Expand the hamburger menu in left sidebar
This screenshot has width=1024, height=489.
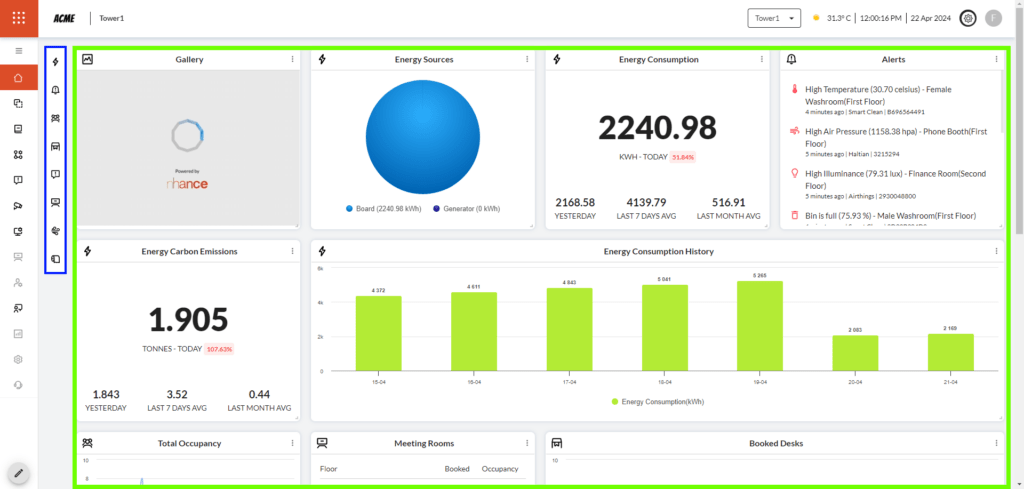coord(18,50)
